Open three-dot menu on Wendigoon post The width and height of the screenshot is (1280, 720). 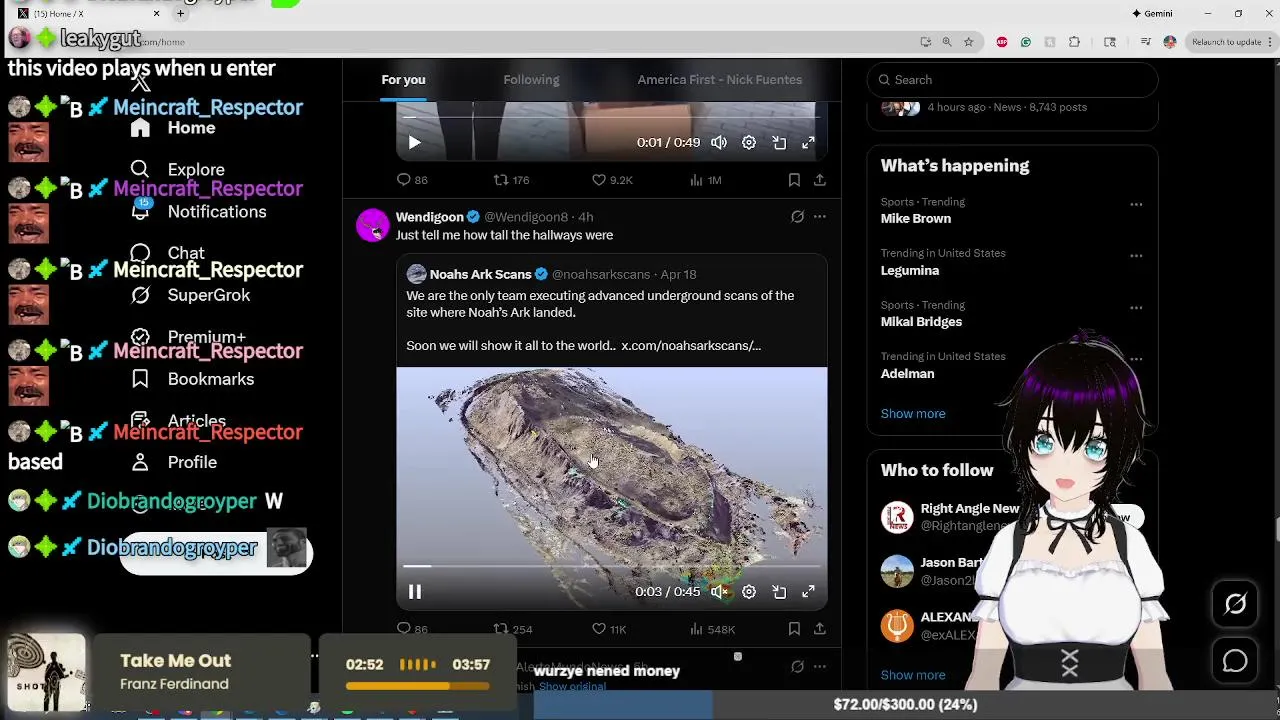coord(819,217)
